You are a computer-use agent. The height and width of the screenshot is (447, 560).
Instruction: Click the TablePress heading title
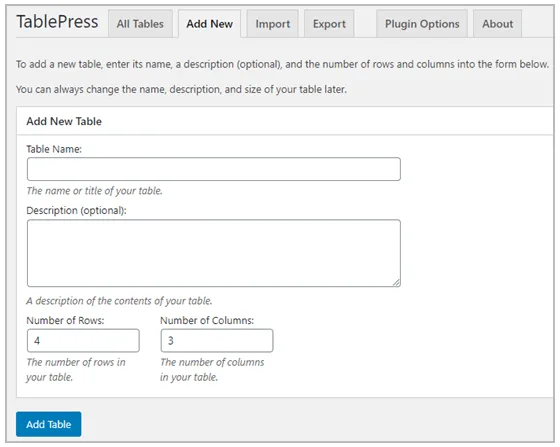coord(57,21)
